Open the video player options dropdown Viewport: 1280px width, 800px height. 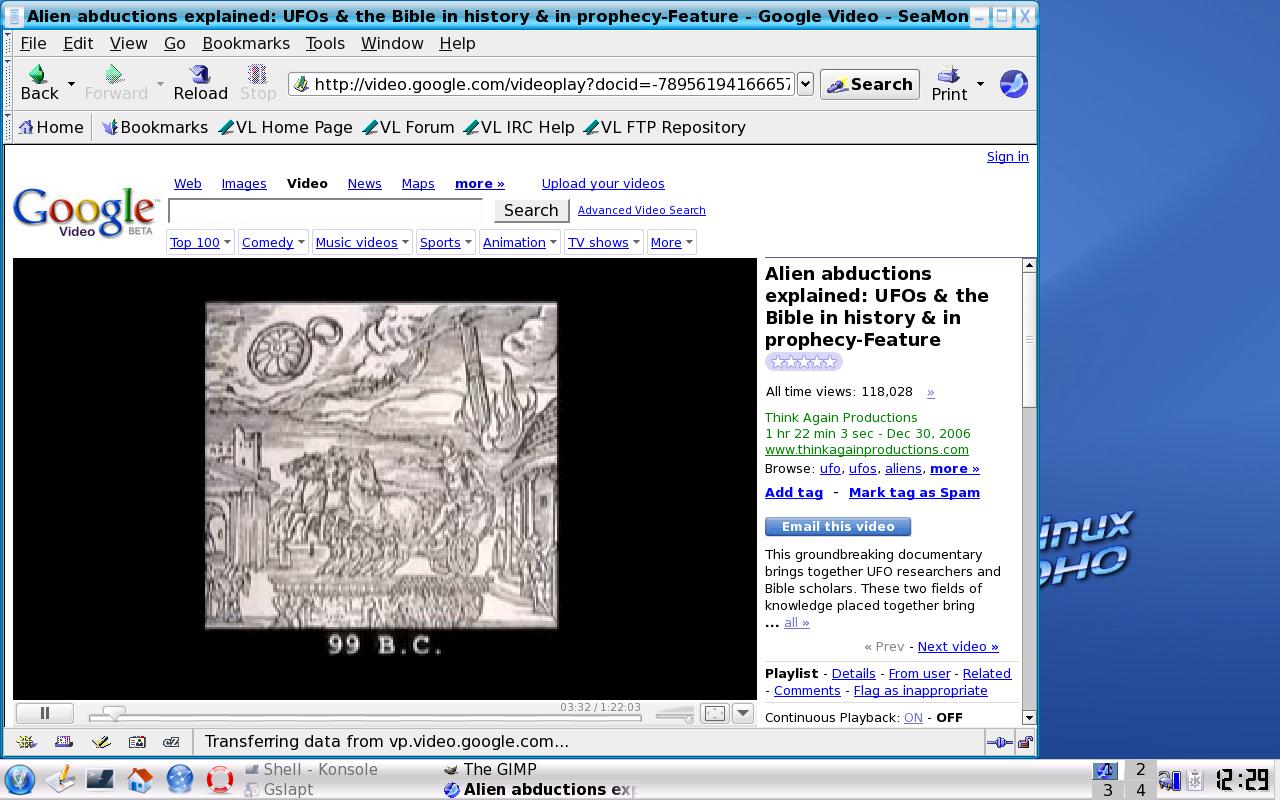pyautogui.click(x=743, y=713)
